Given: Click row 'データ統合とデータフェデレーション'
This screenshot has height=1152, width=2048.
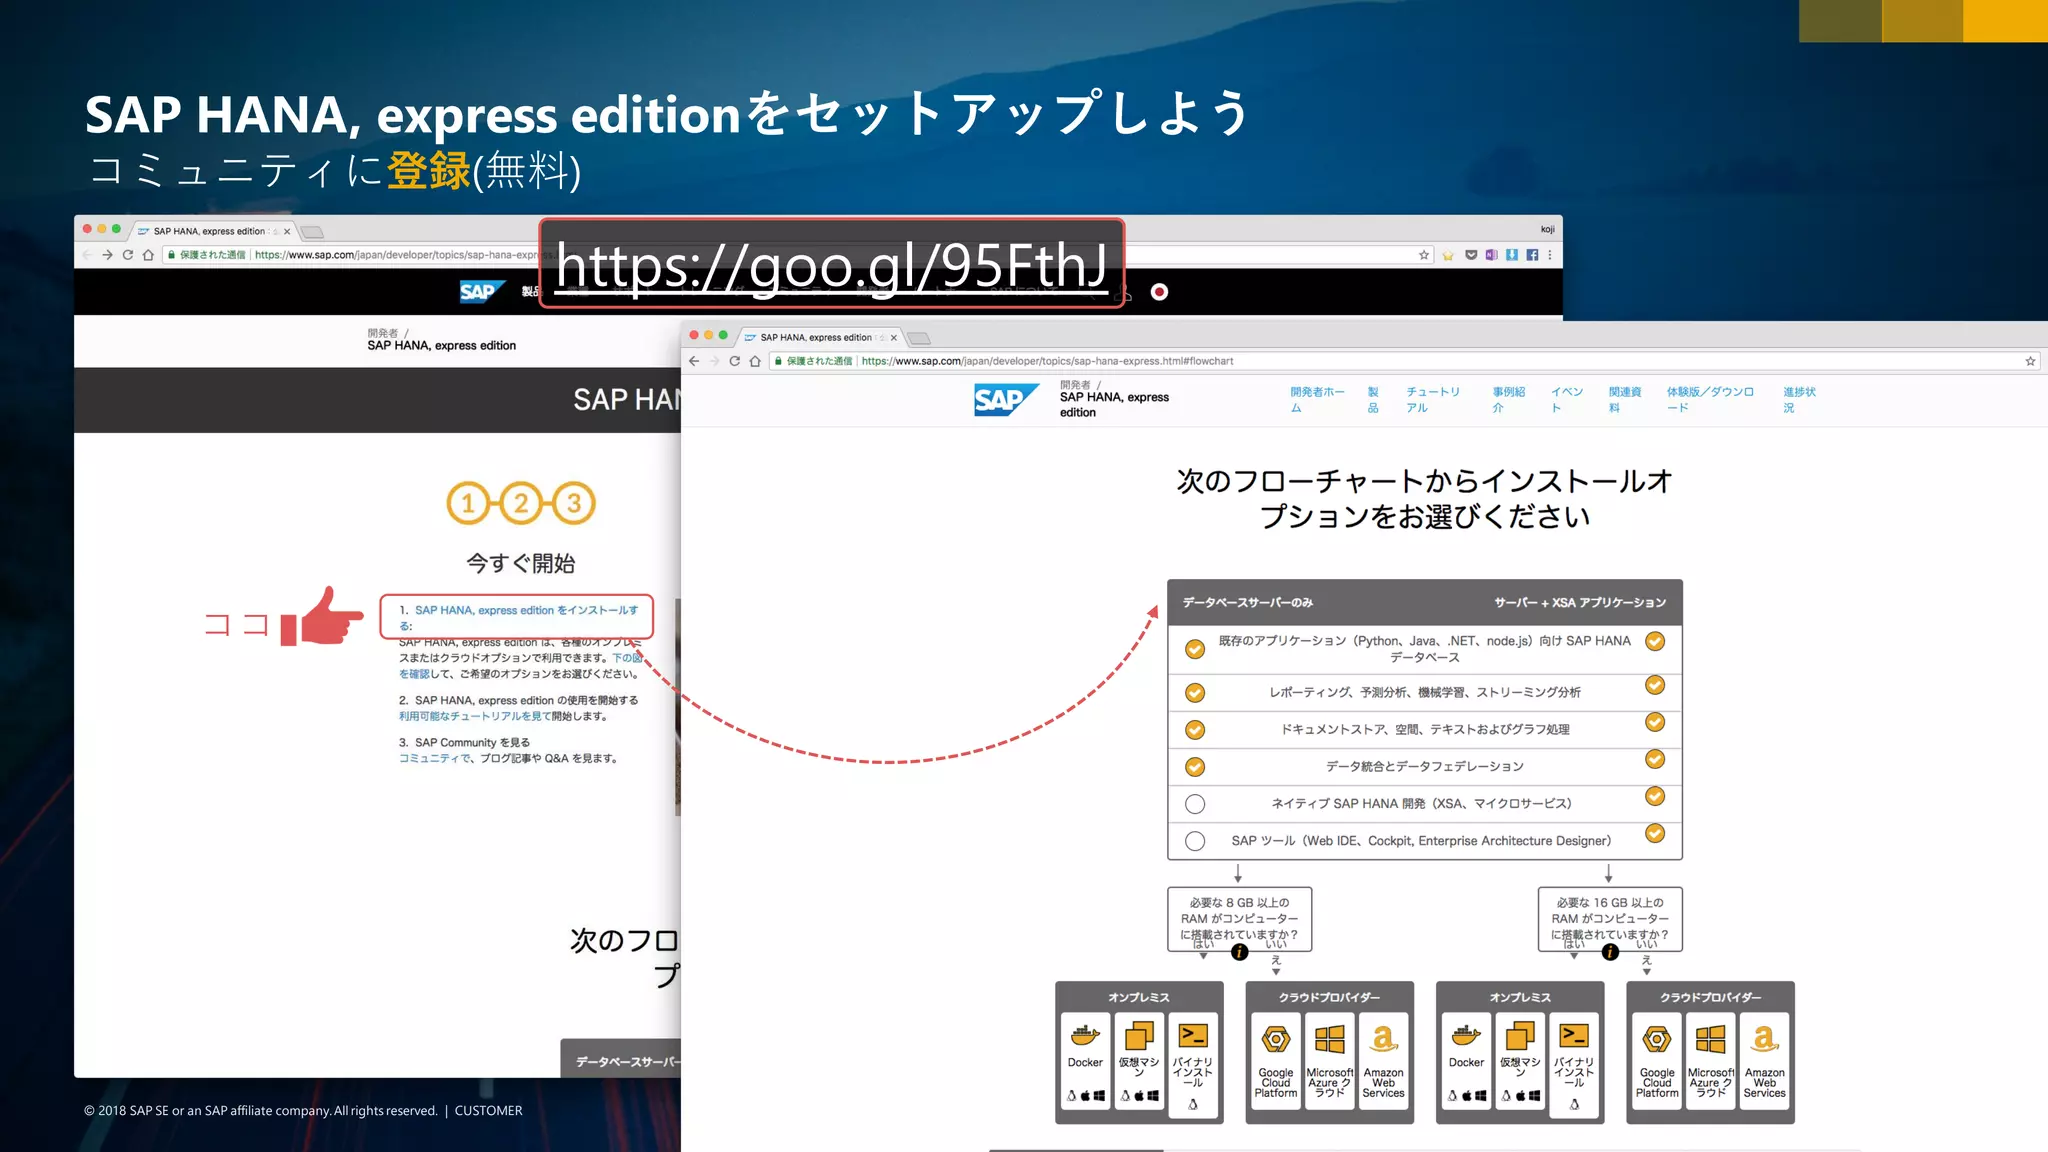Looking at the screenshot, I should (x=1425, y=766).
